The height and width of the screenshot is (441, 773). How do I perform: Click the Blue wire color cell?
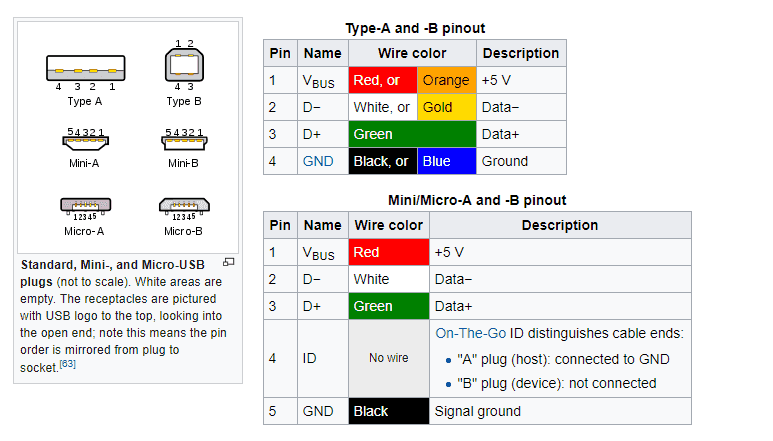coord(447,161)
